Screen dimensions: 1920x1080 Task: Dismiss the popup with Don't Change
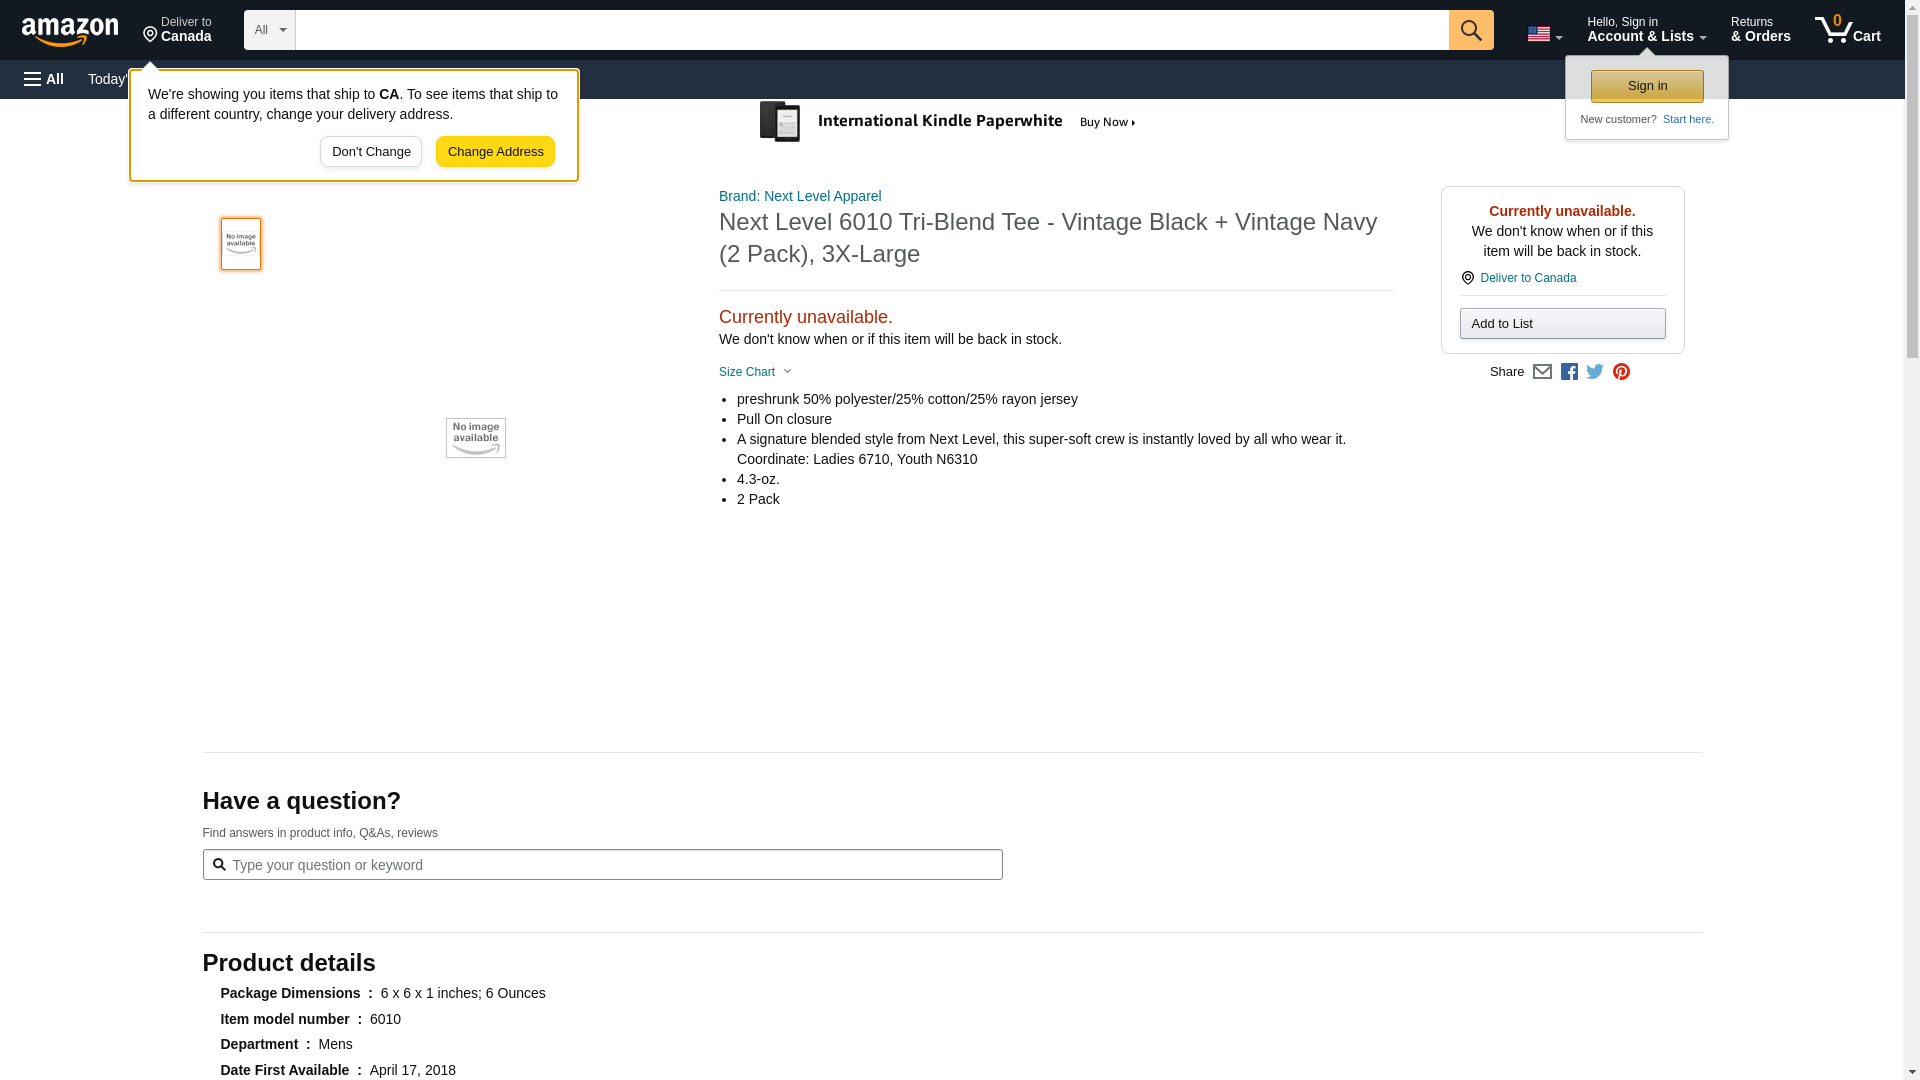[x=371, y=152]
